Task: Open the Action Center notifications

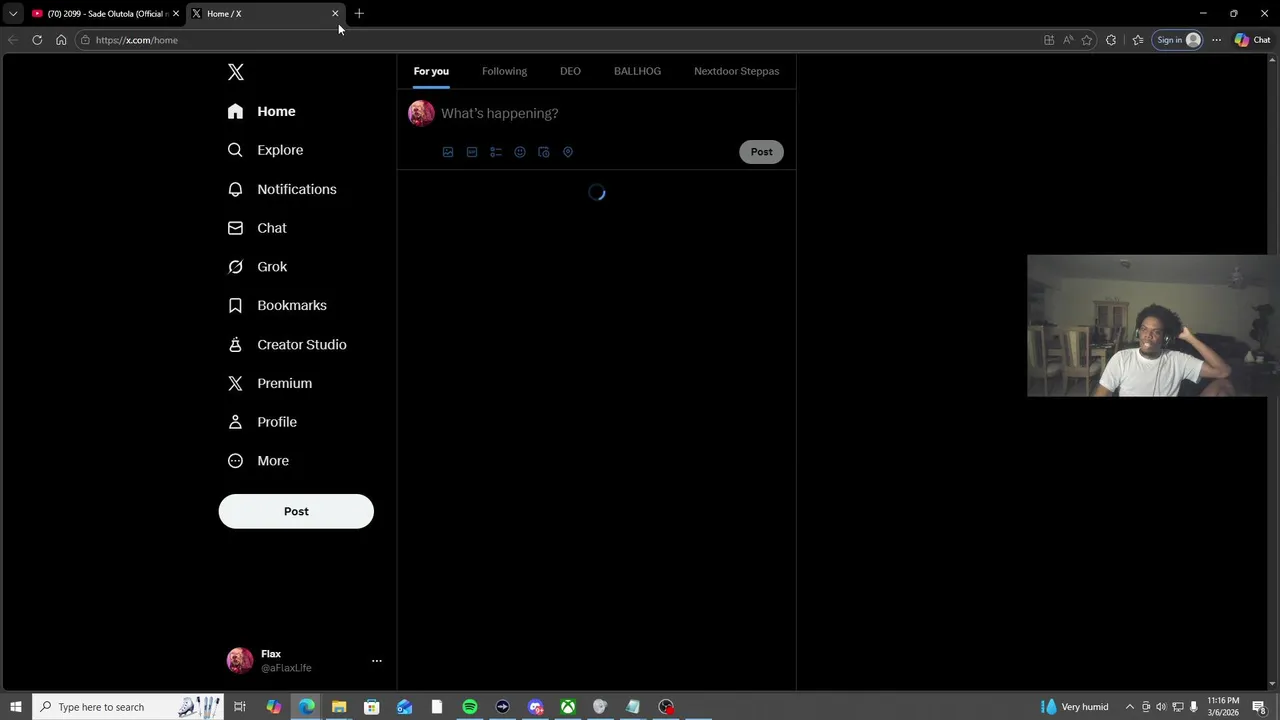Action: point(1260,707)
